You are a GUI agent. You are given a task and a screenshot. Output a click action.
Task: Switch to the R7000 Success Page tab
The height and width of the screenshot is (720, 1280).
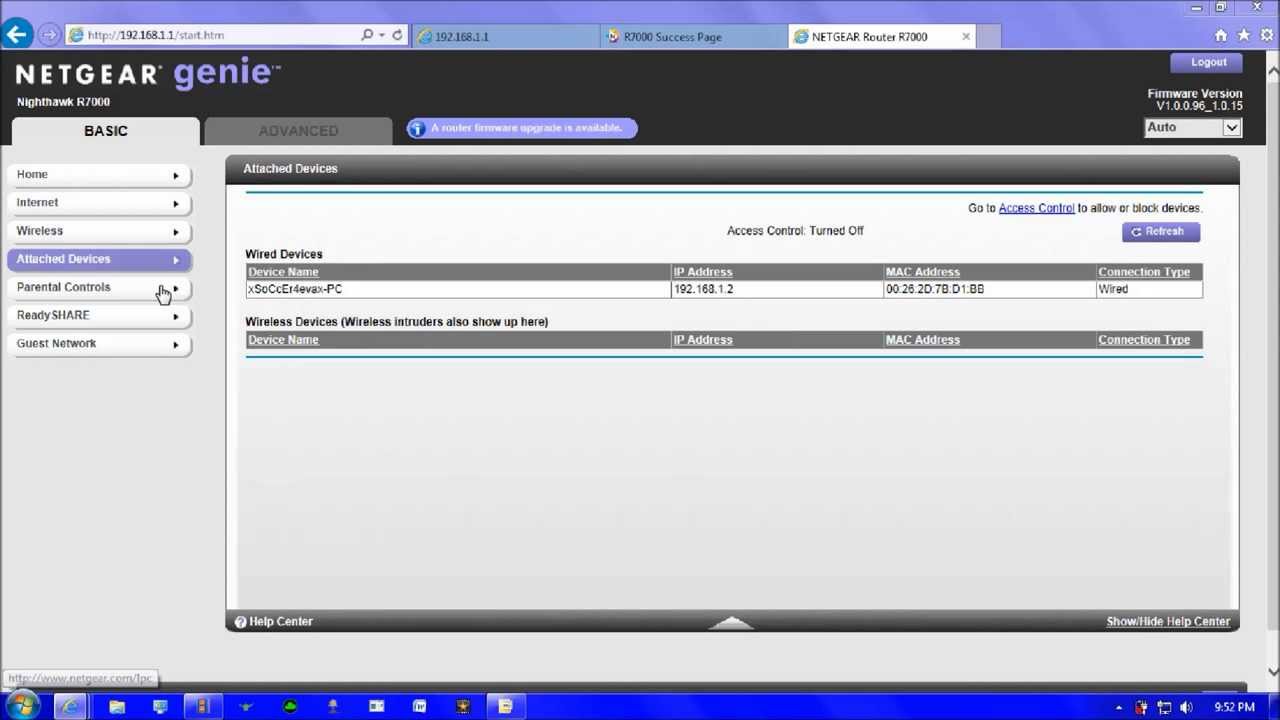tap(695, 37)
